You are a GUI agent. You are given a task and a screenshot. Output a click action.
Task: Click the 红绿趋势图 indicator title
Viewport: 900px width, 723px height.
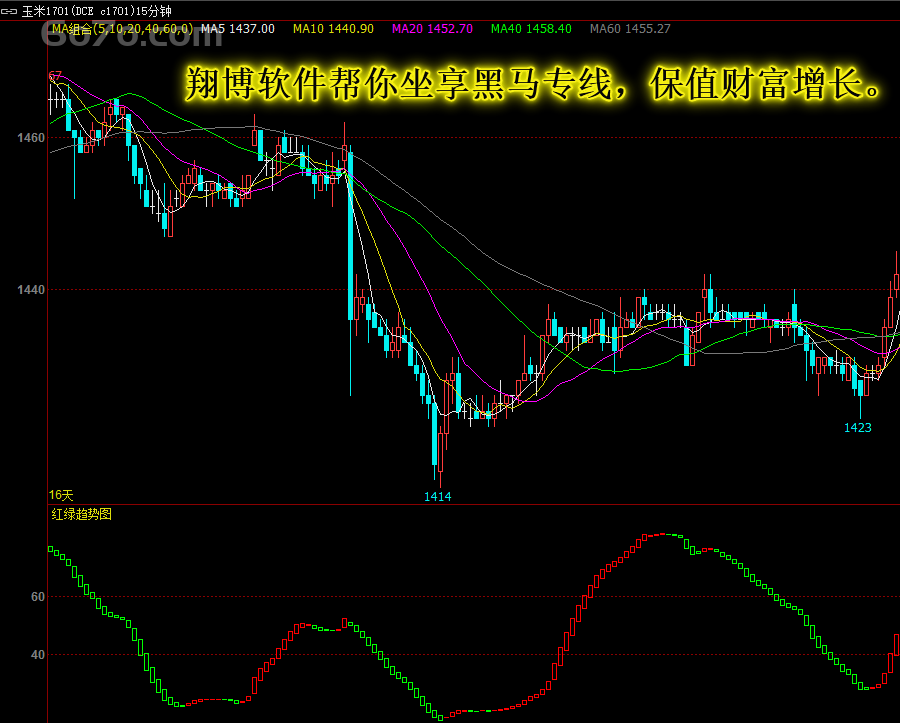point(82,514)
